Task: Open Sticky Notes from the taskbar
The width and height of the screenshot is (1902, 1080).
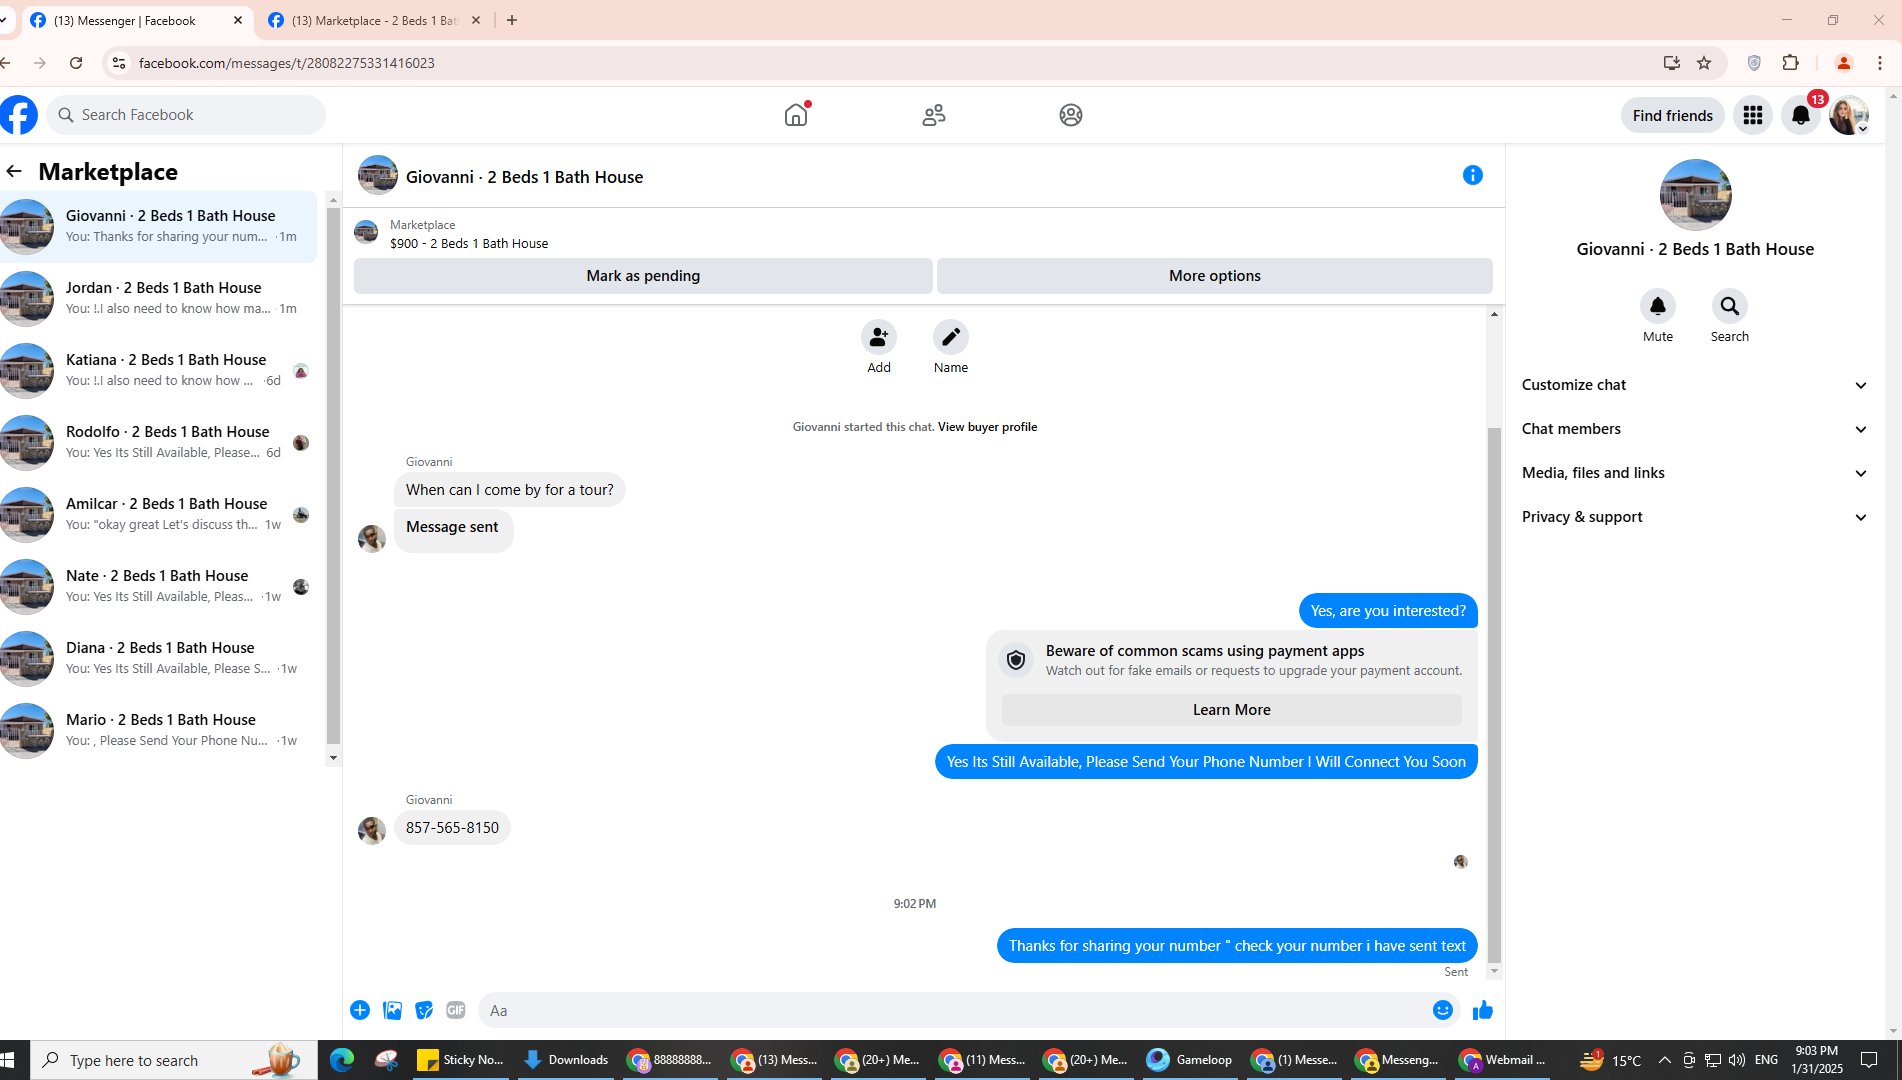Action: 461,1060
